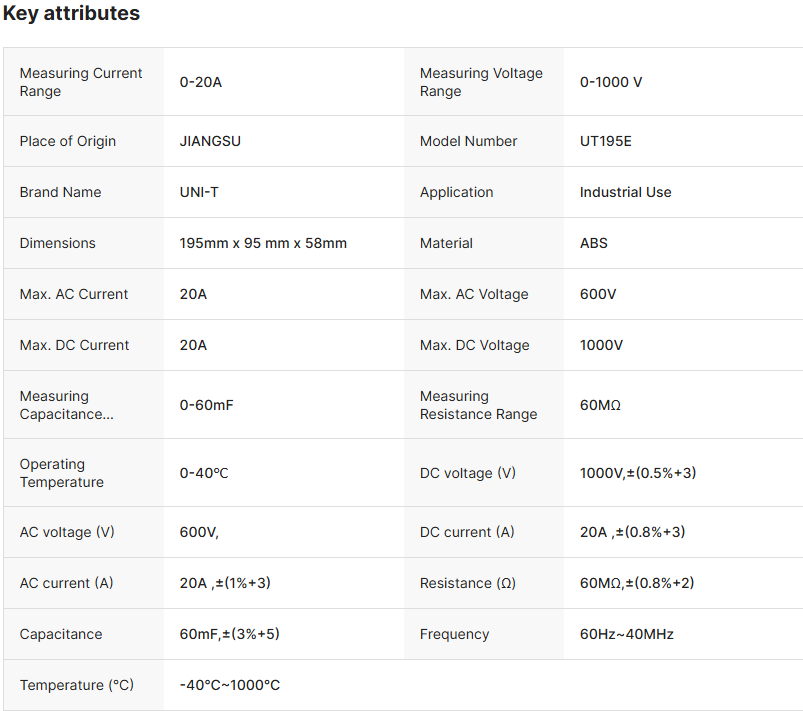The image size is (803, 711).
Task: Click the 60MΩ,±(0.8%+2) resistance value
Action: tap(636, 583)
